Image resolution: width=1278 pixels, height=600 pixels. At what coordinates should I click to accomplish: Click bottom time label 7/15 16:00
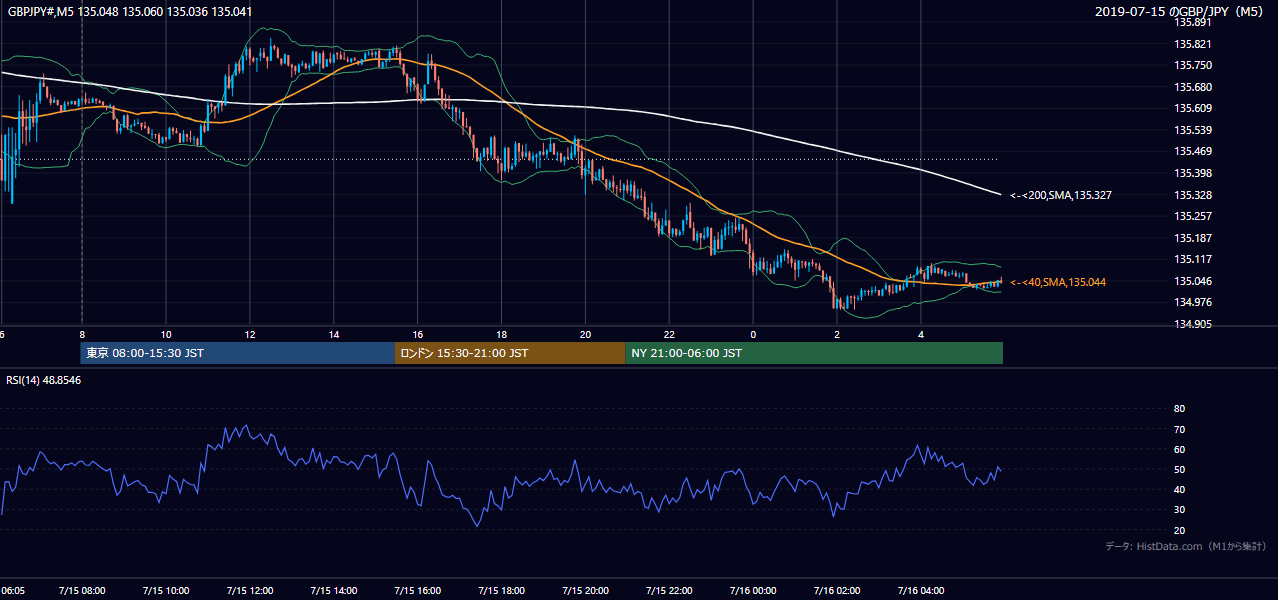coord(418,590)
